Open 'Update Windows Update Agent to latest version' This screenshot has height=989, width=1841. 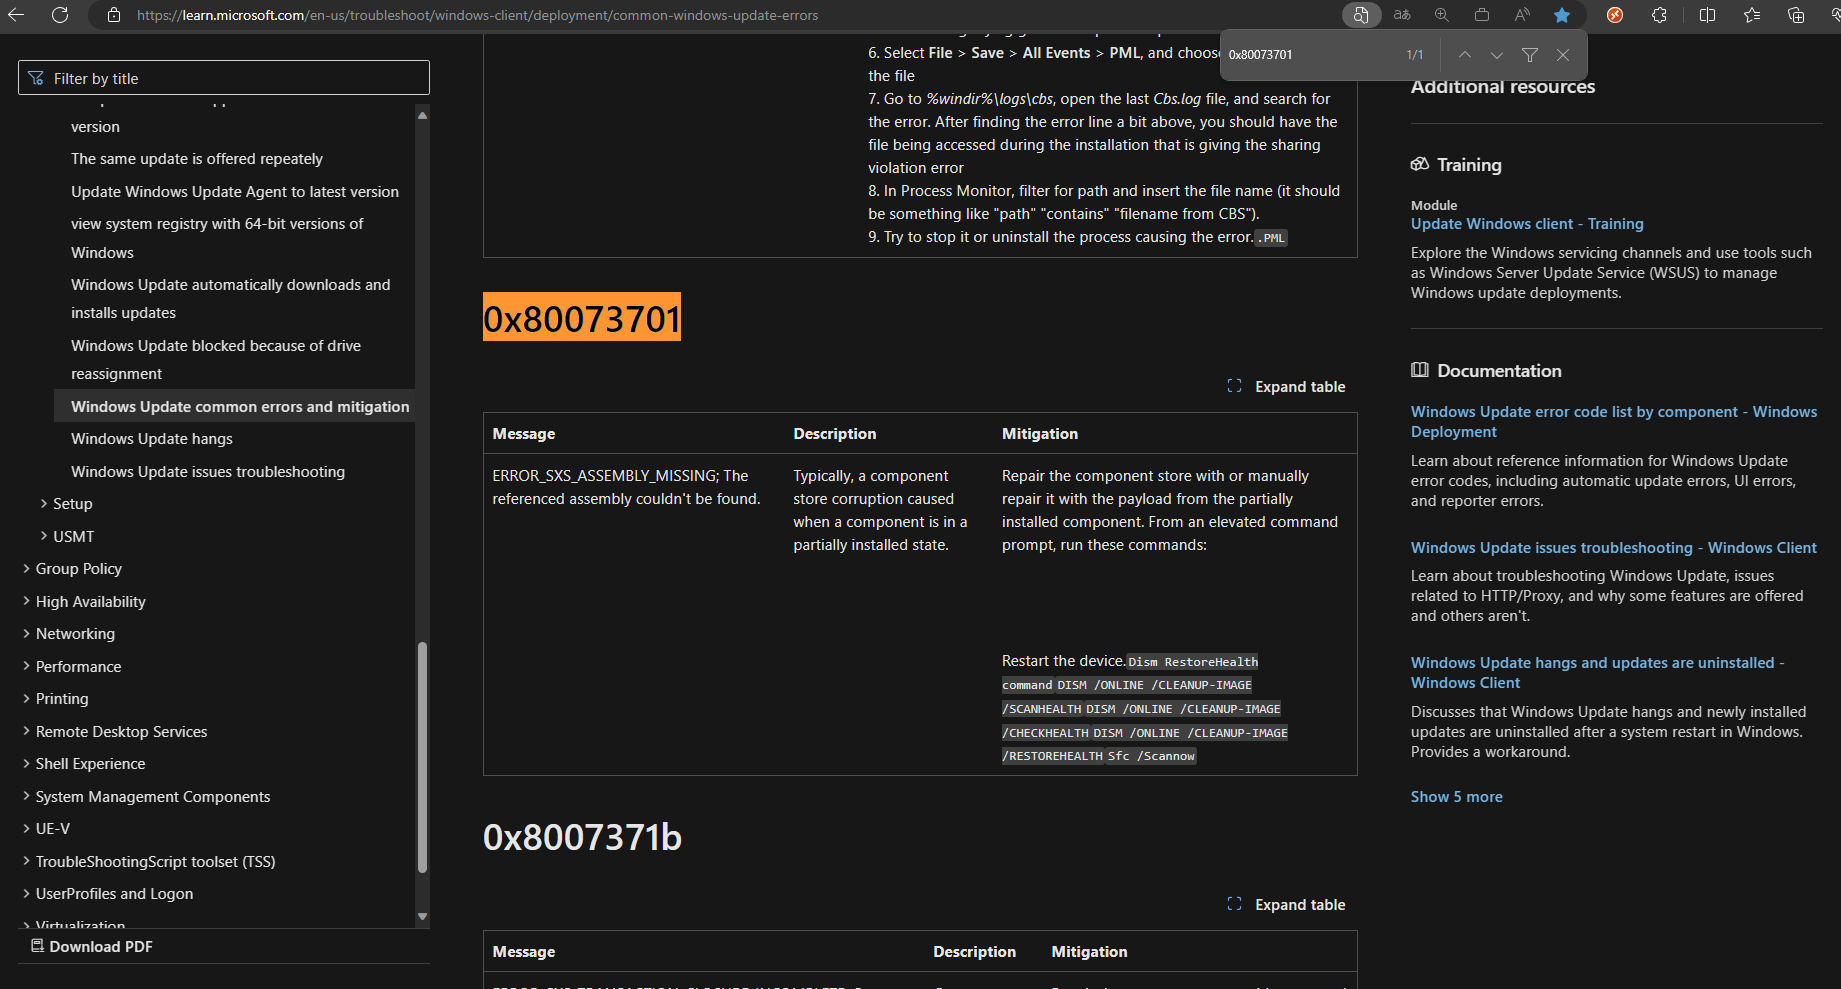pyautogui.click(x=235, y=192)
